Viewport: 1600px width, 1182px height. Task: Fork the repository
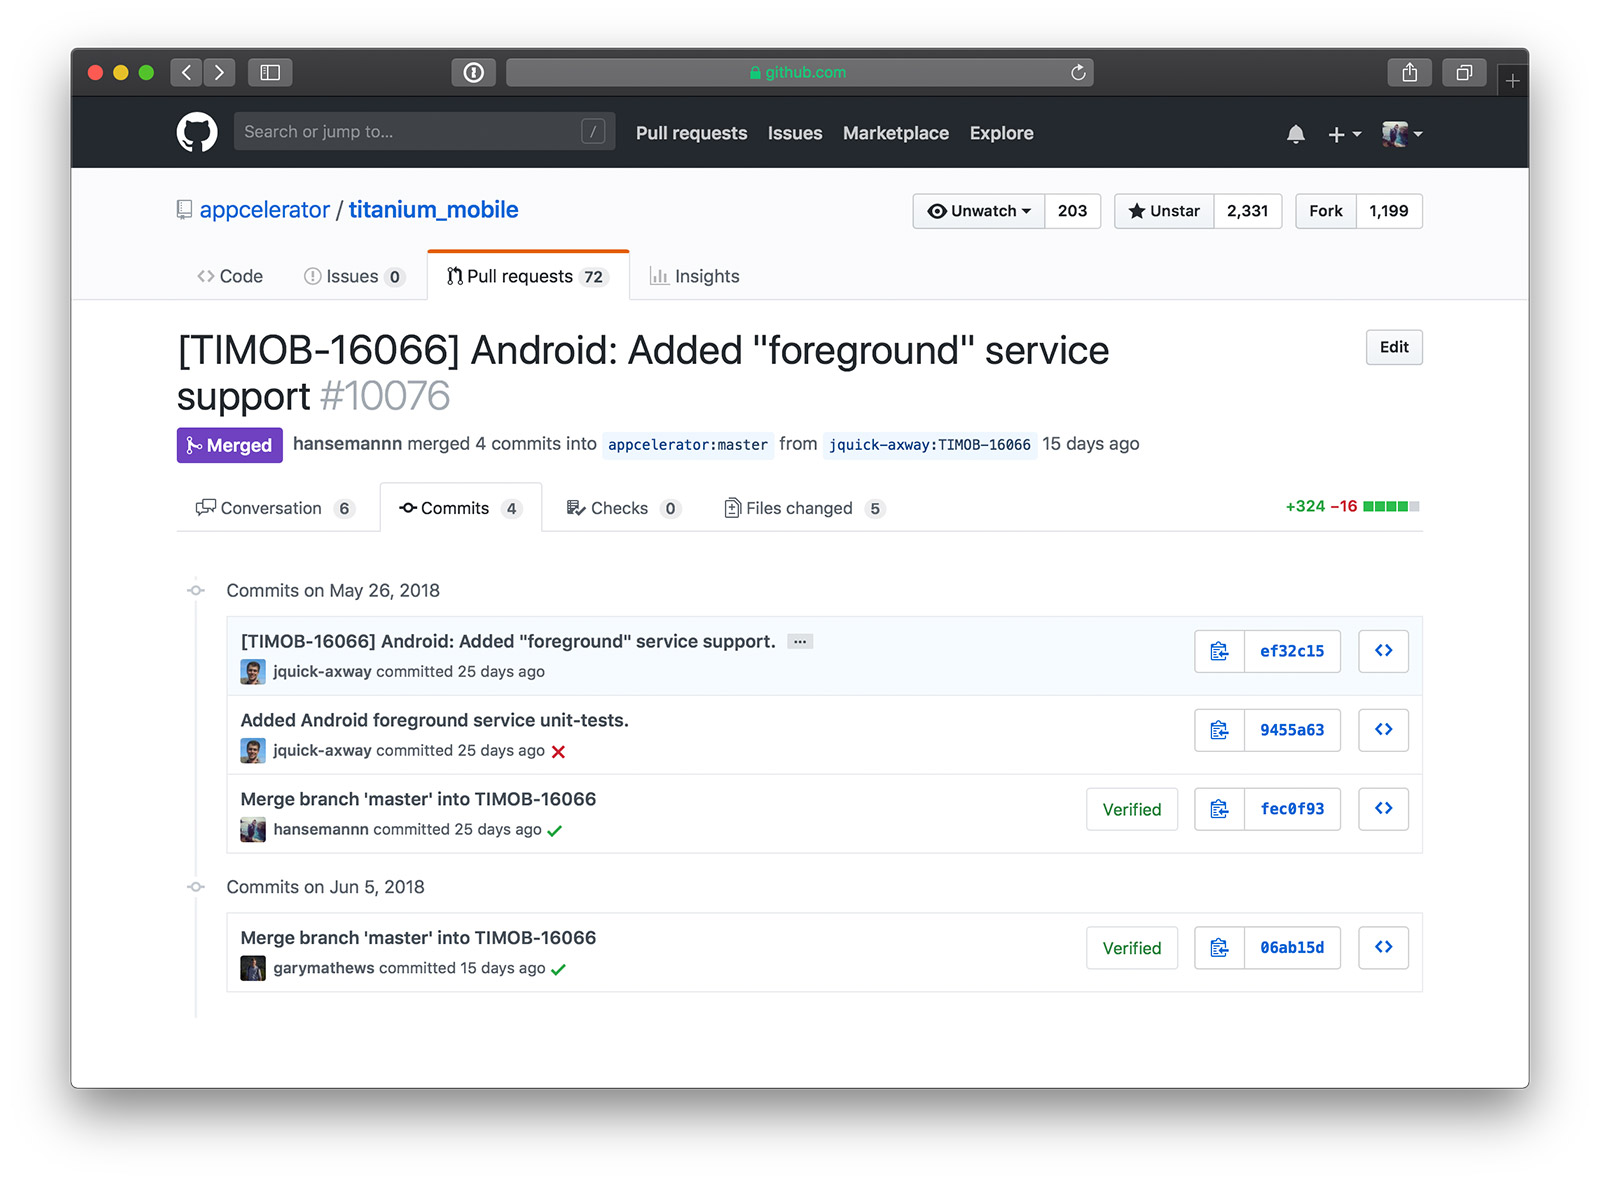coord(1326,211)
